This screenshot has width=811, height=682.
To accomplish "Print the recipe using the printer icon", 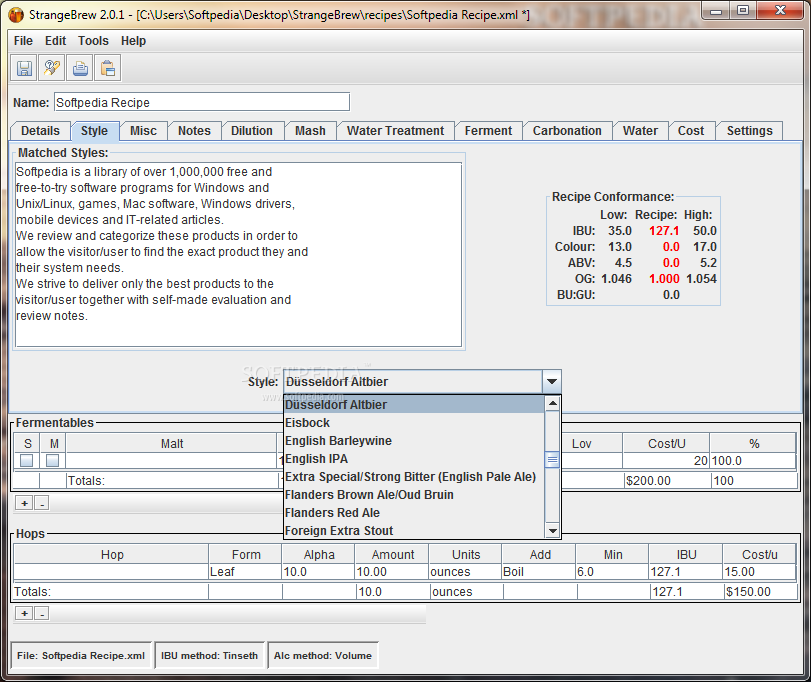I will [x=80, y=68].
